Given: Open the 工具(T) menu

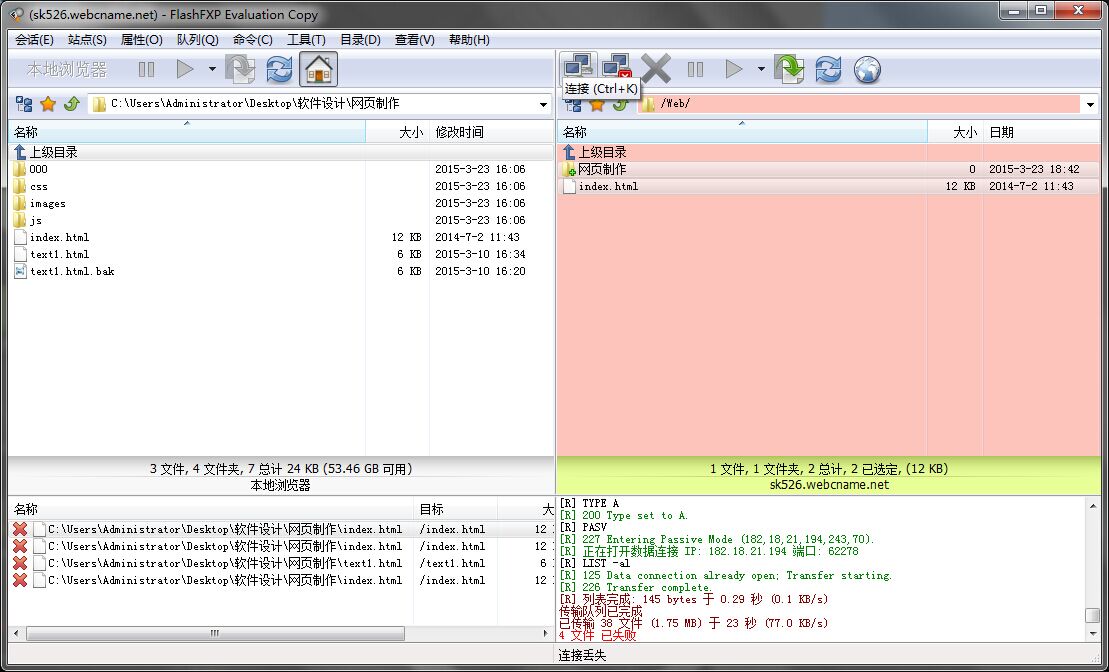Looking at the screenshot, I should pyautogui.click(x=306, y=40).
